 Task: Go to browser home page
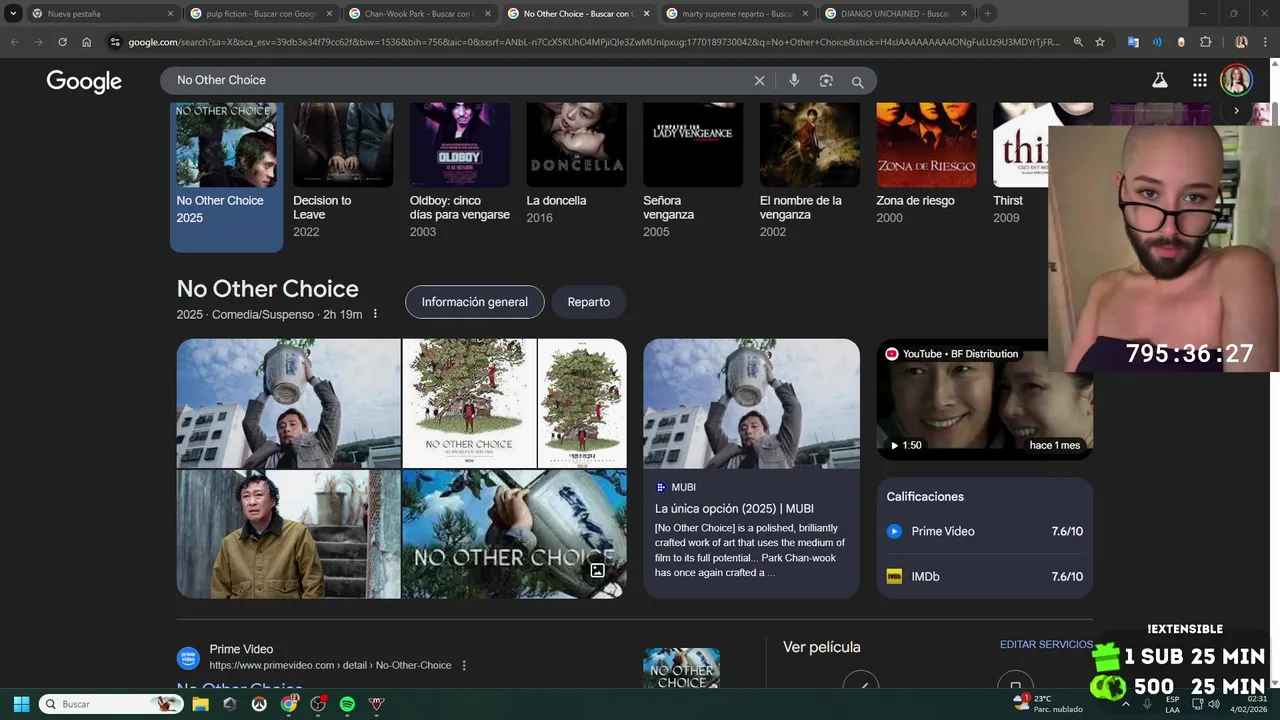86,42
